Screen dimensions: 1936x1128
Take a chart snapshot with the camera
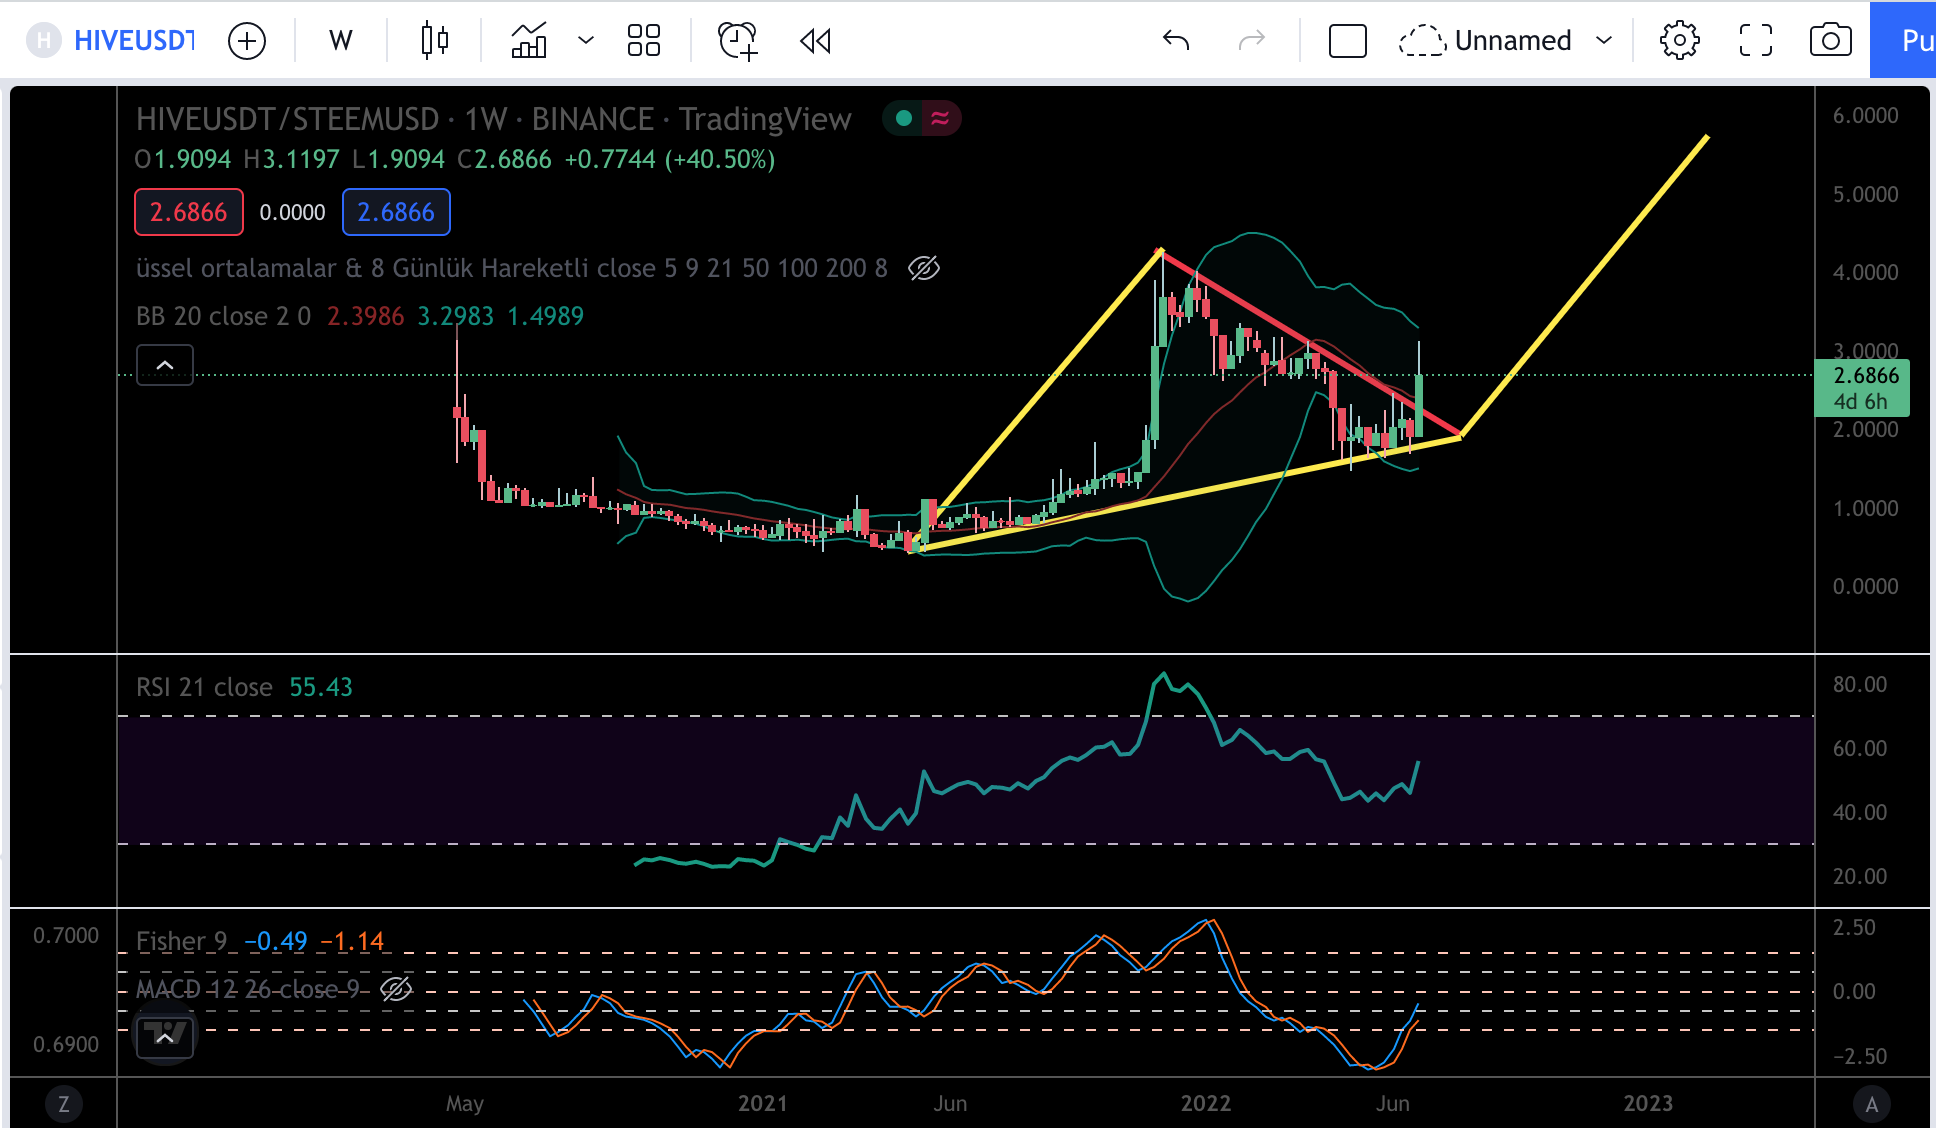click(x=1831, y=41)
